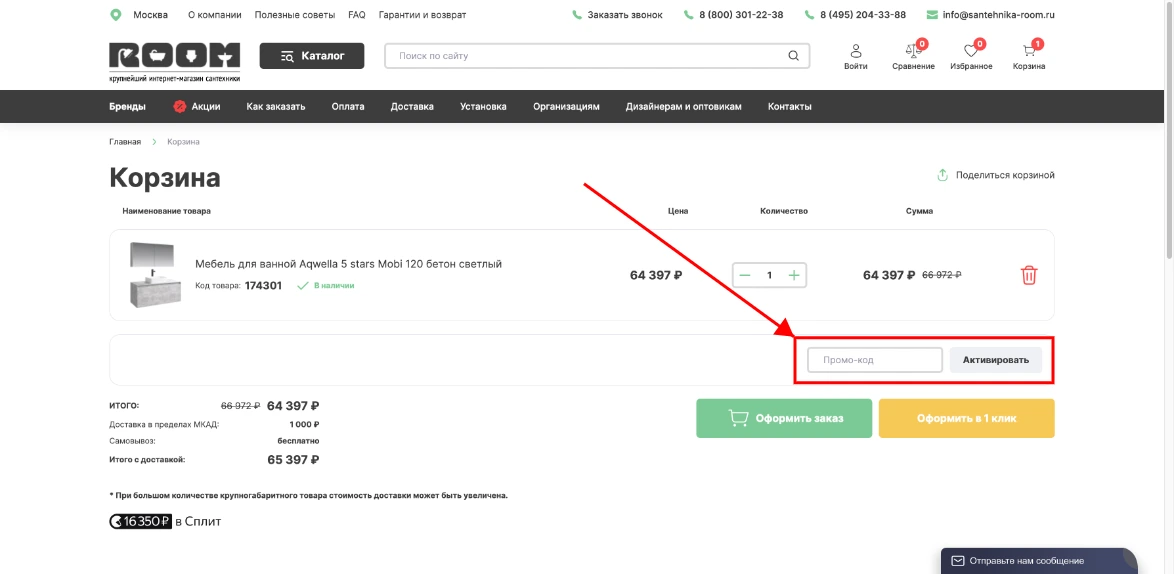Image resolution: width=1174 pixels, height=574 pixels.
Task: Decrease product quantity with minus
Action: click(745, 275)
